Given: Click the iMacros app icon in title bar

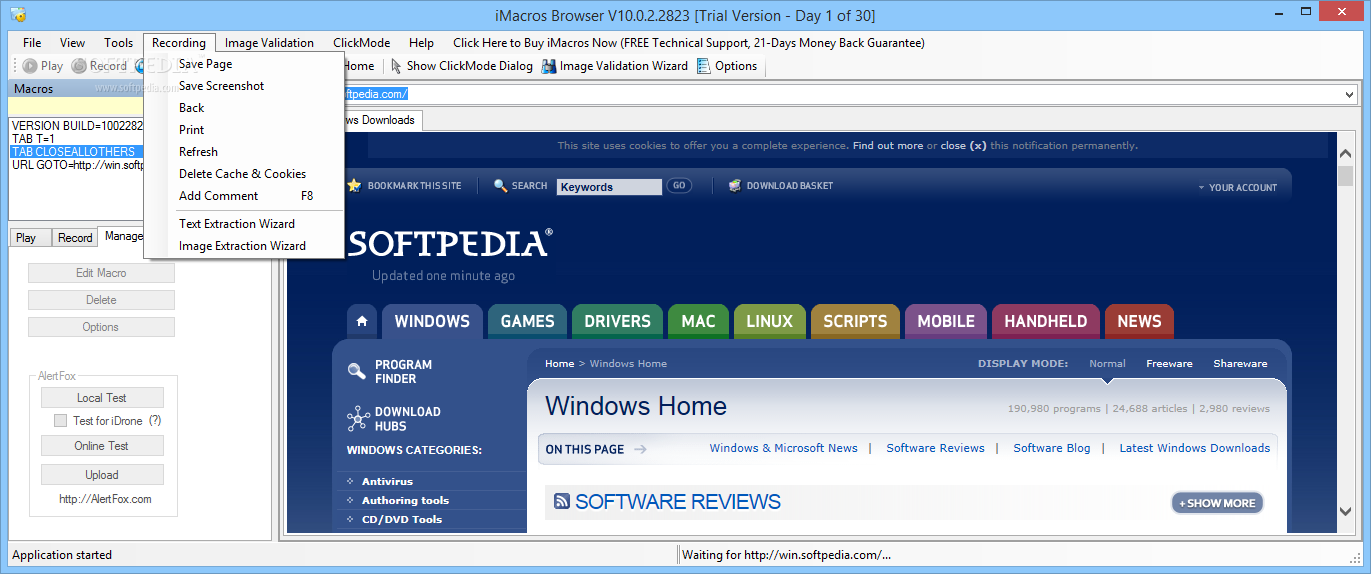Looking at the screenshot, I should tap(18, 14).
